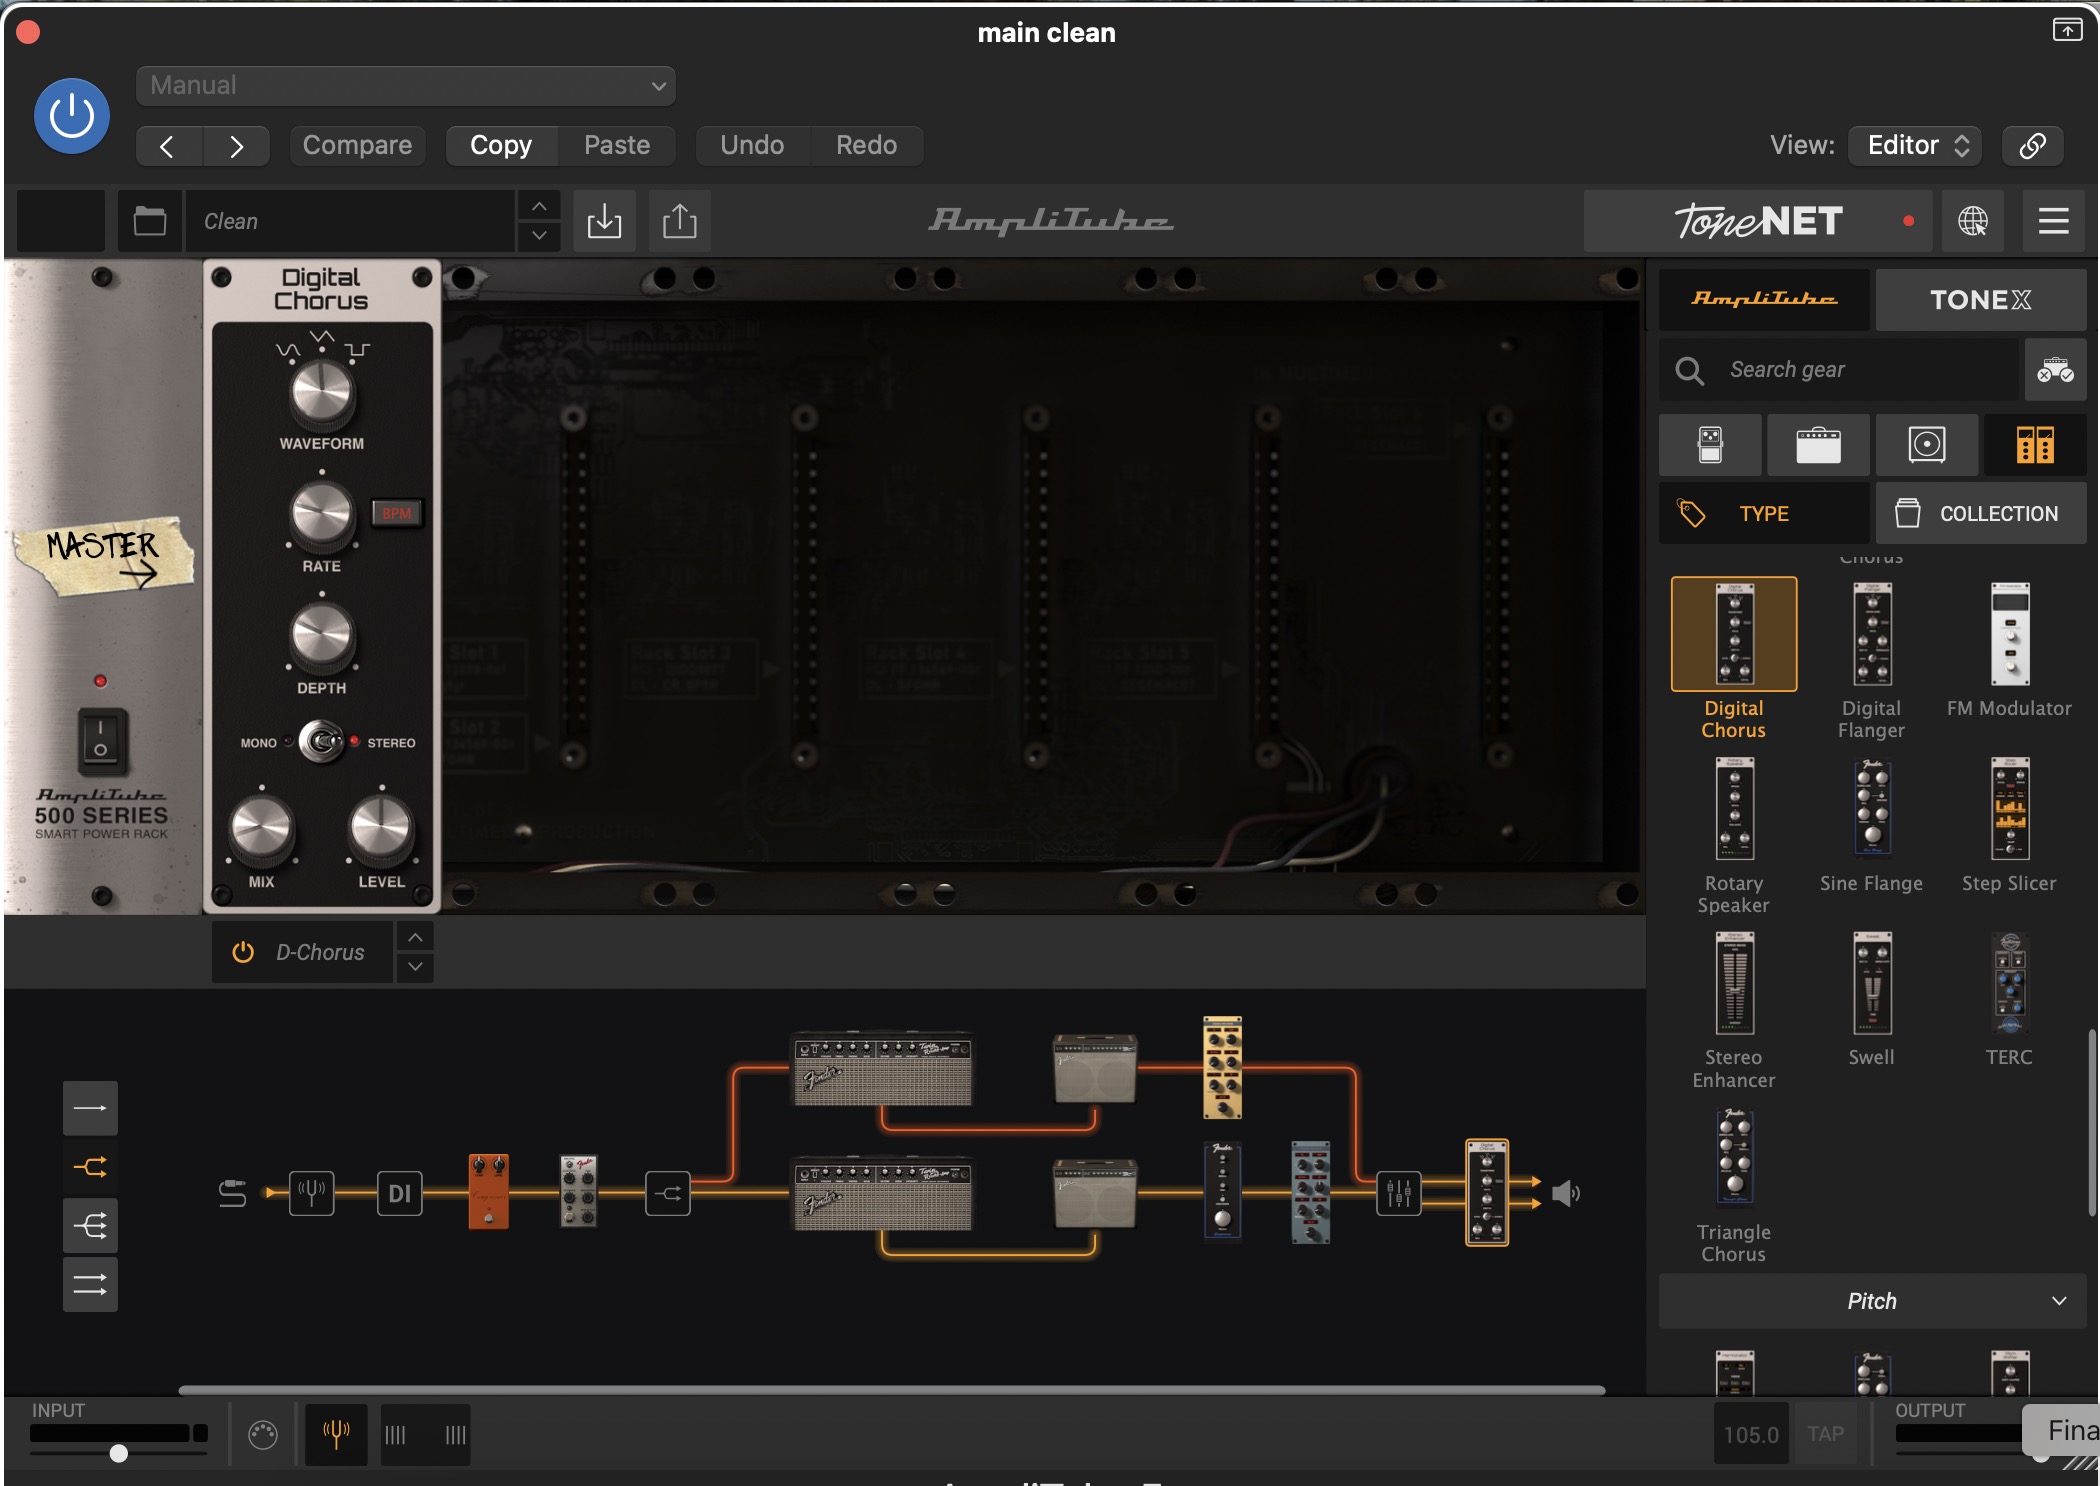Viewport: 2100px width, 1486px height.
Task: Toggle the D-Chorus power button
Action: [x=242, y=952]
